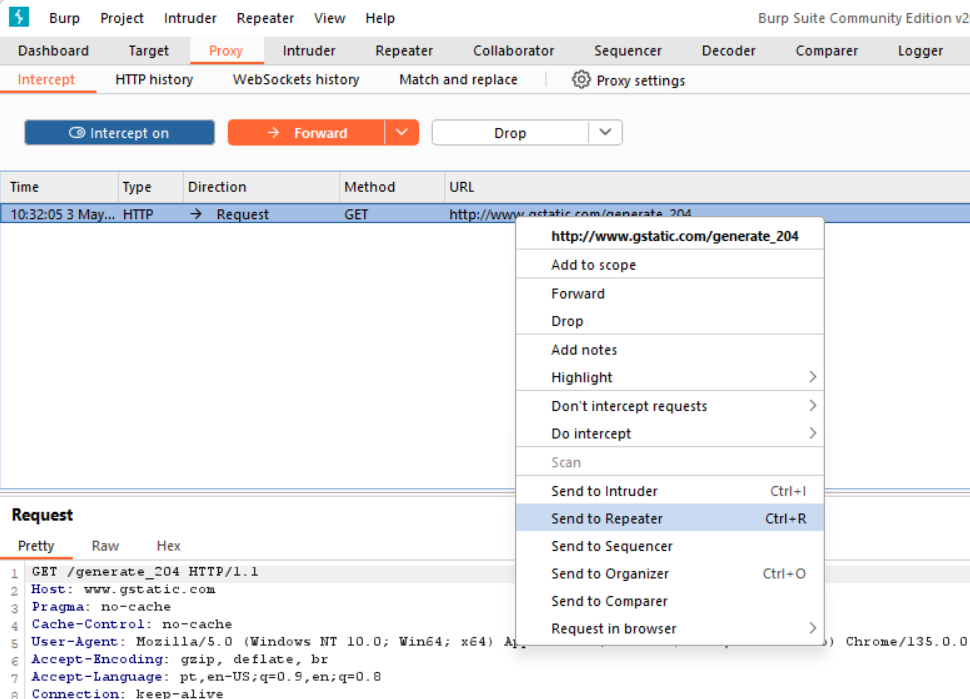Open the View menu
The width and height of the screenshot is (970, 699).
coord(329,18)
